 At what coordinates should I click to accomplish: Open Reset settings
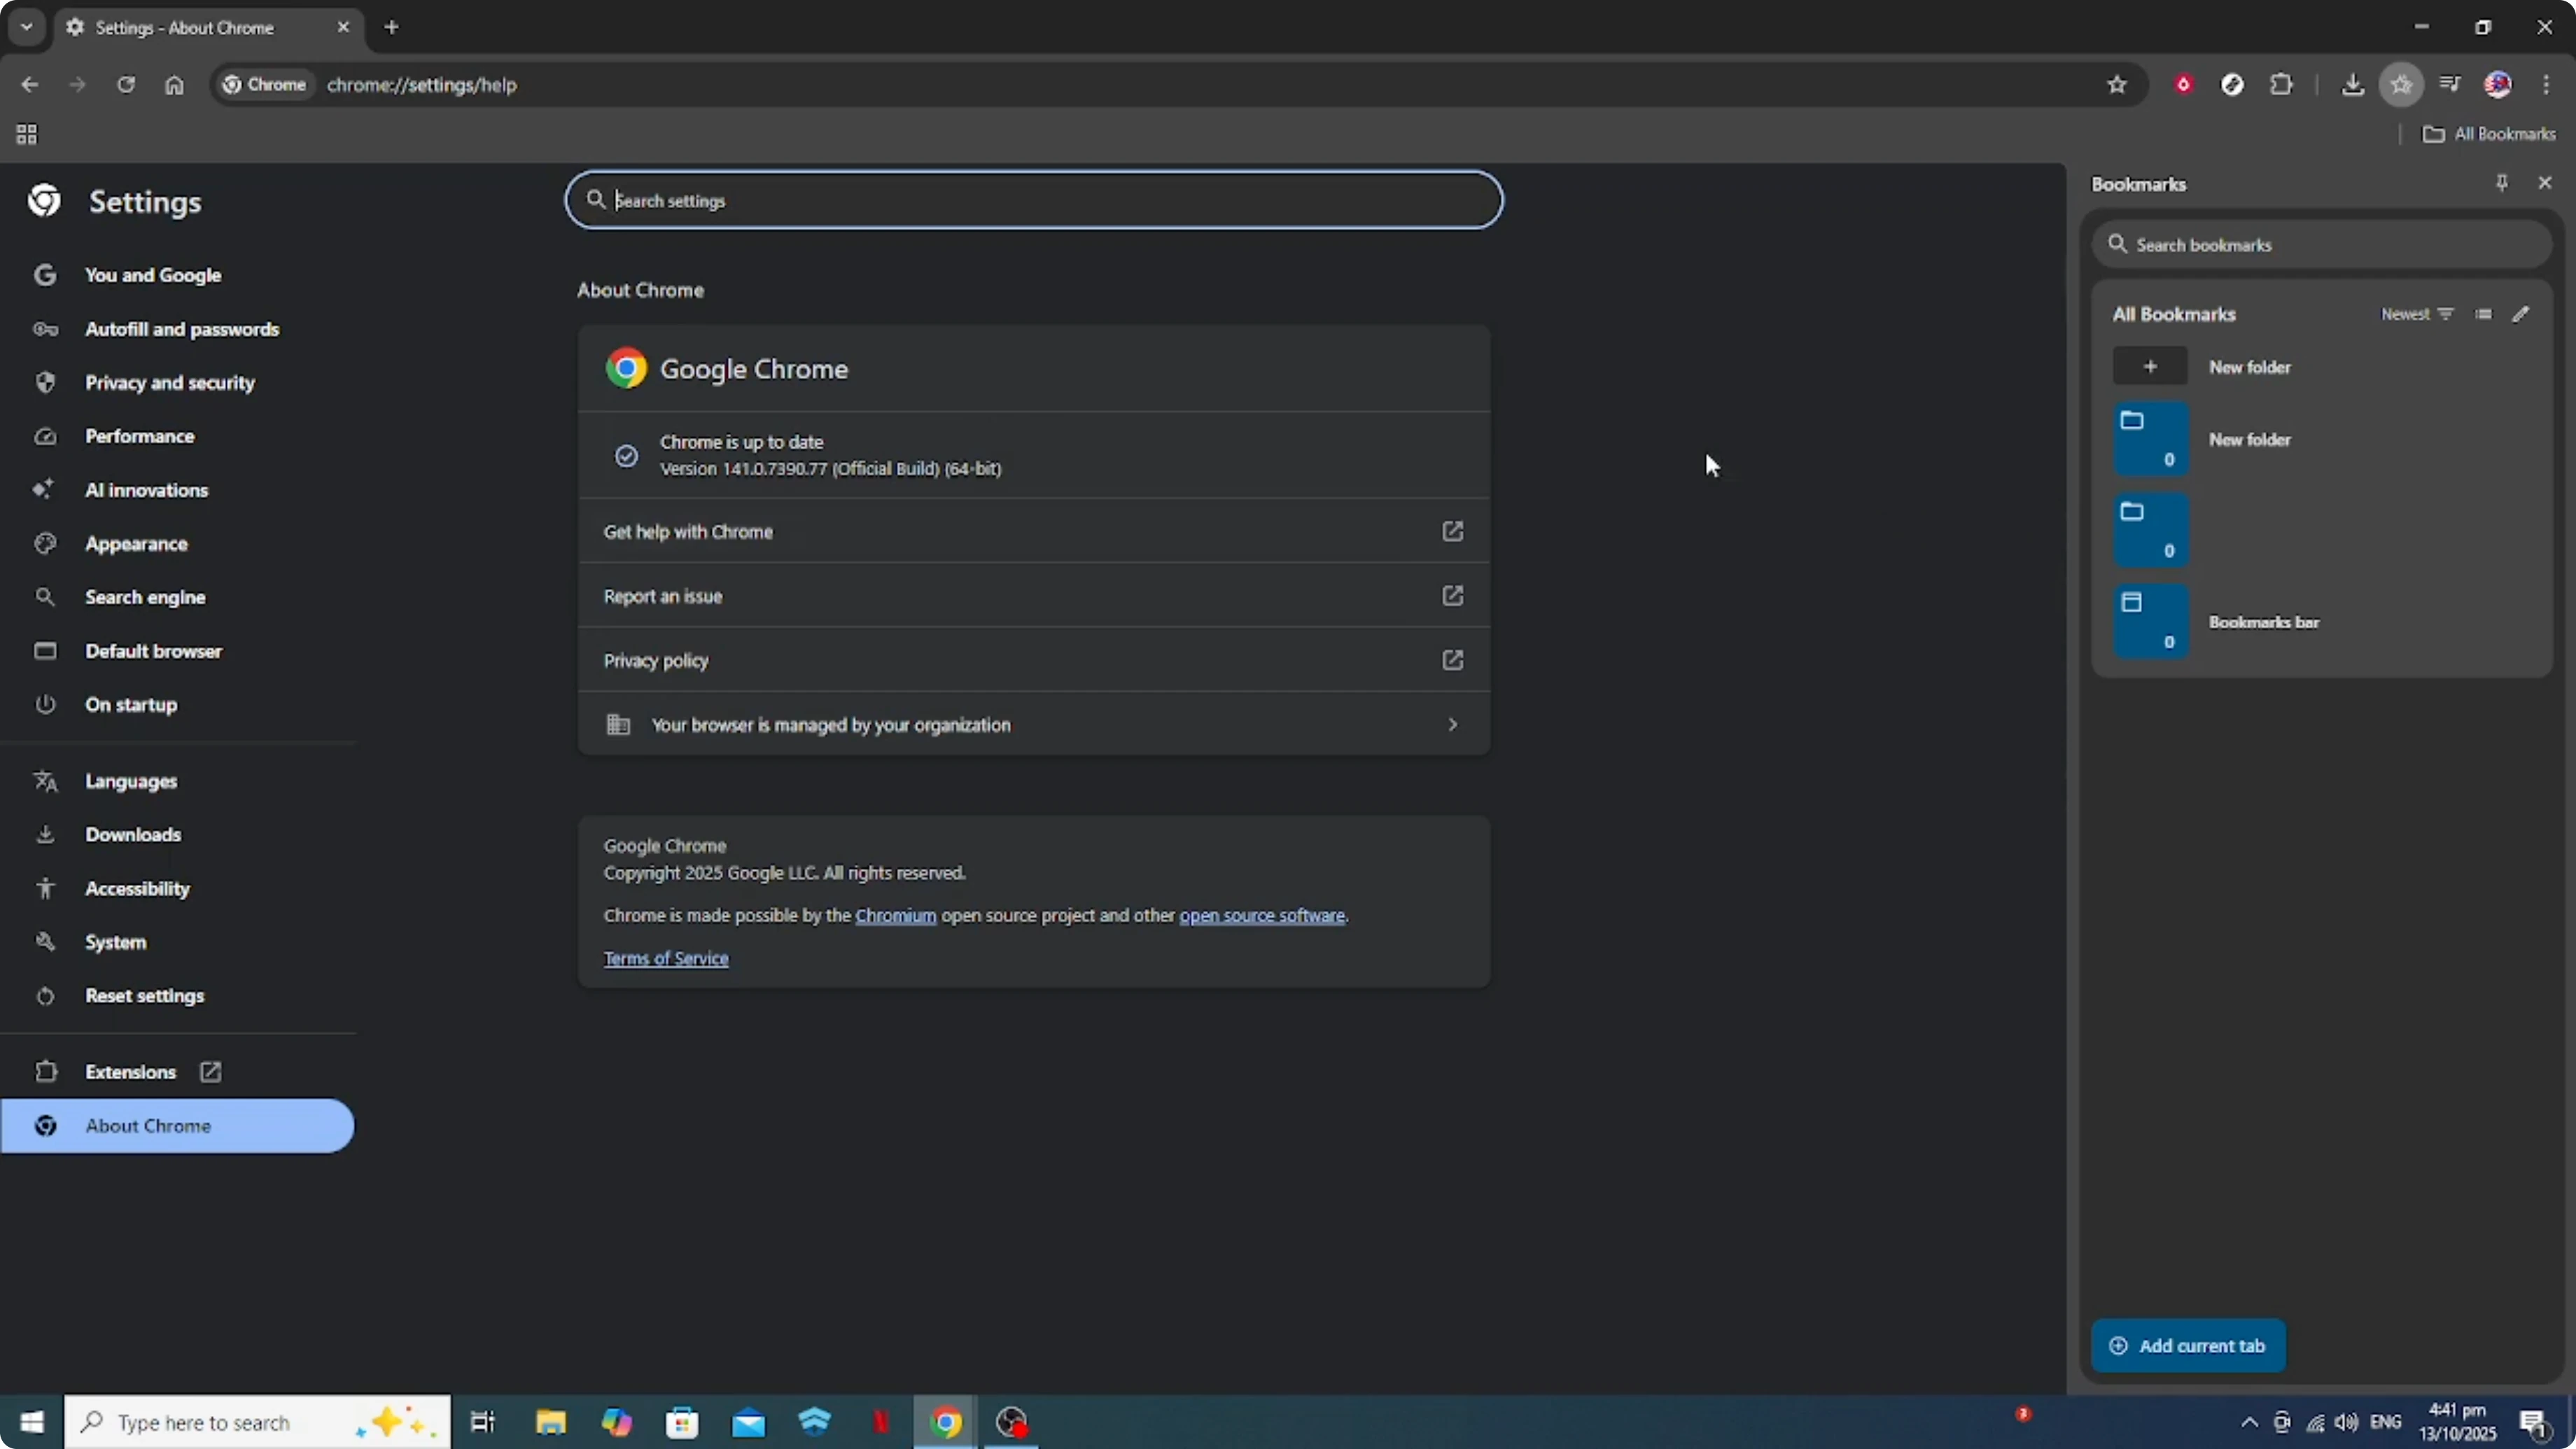click(144, 996)
